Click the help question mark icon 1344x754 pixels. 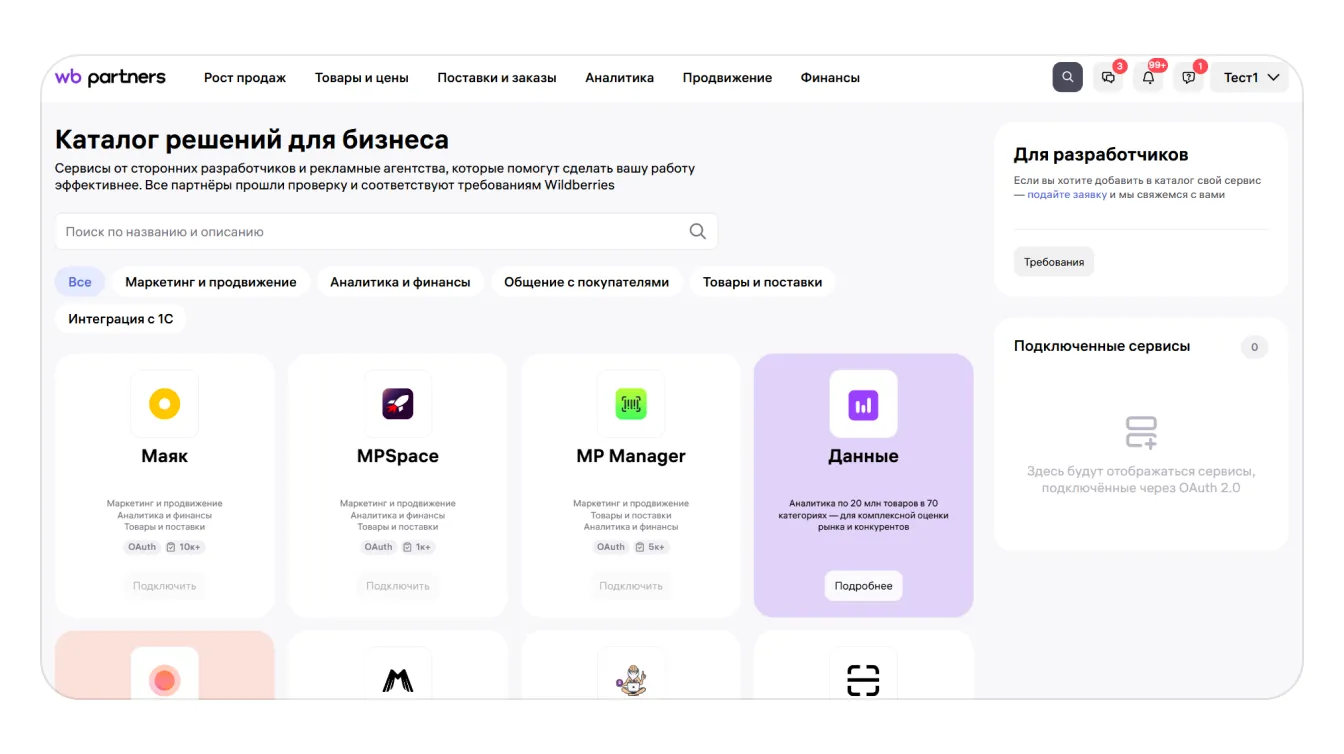[x=1188, y=77]
